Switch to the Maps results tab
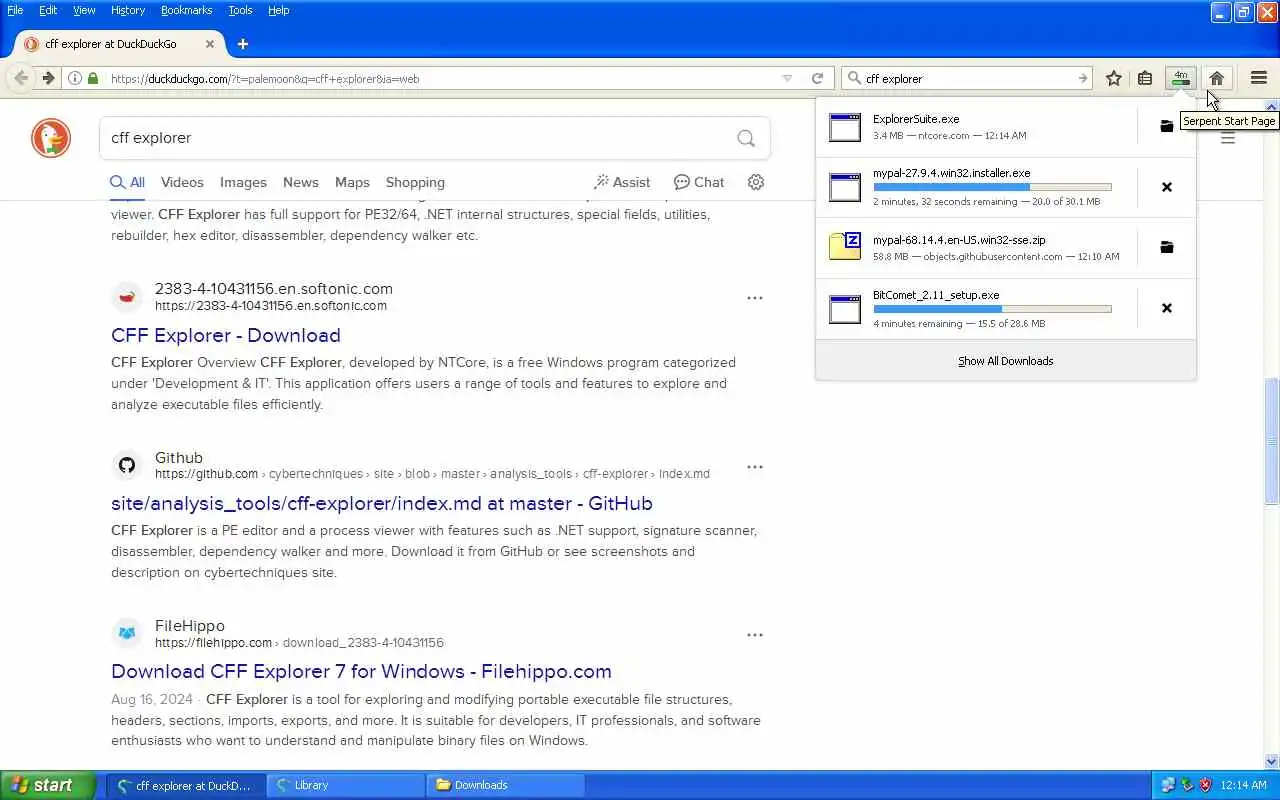This screenshot has width=1280, height=800. tap(352, 182)
